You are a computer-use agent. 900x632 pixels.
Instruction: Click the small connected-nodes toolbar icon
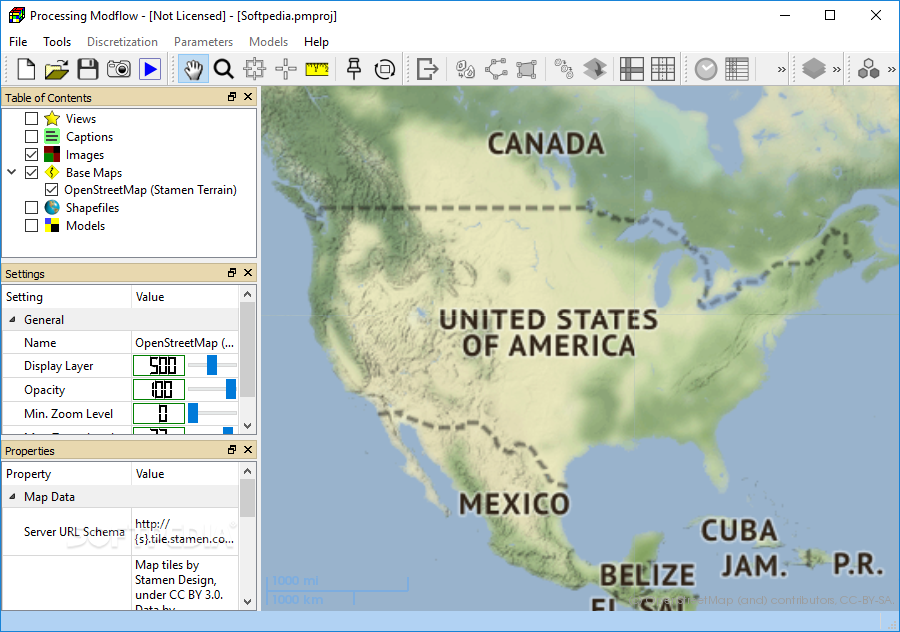click(x=564, y=69)
